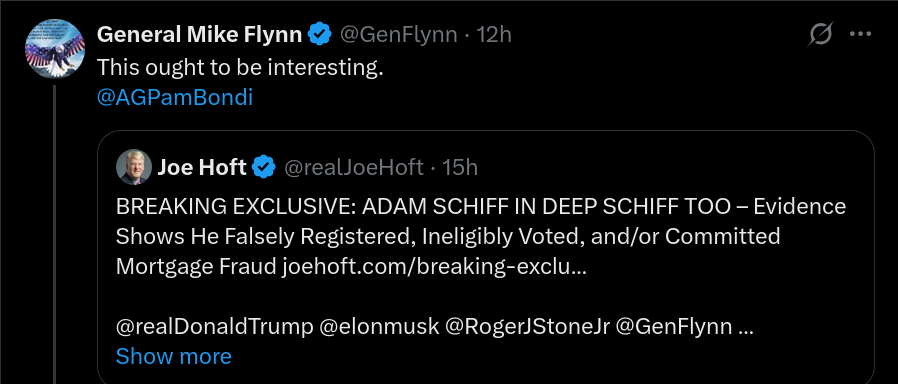
Task: Open Joe Hoft display name
Action: 202,168
